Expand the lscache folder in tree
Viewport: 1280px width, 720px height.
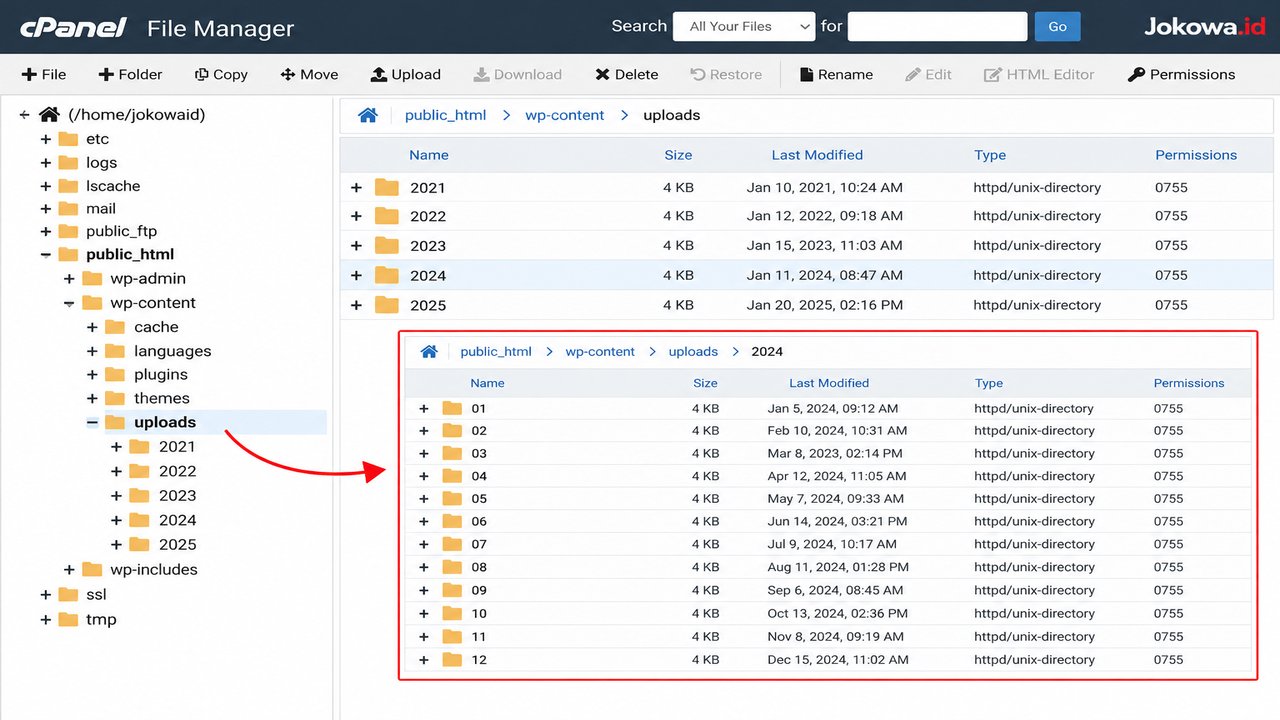tap(45, 186)
